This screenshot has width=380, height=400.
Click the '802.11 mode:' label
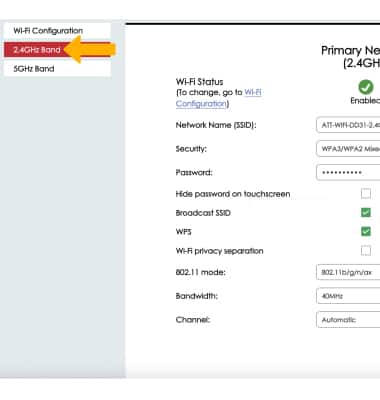point(201,272)
